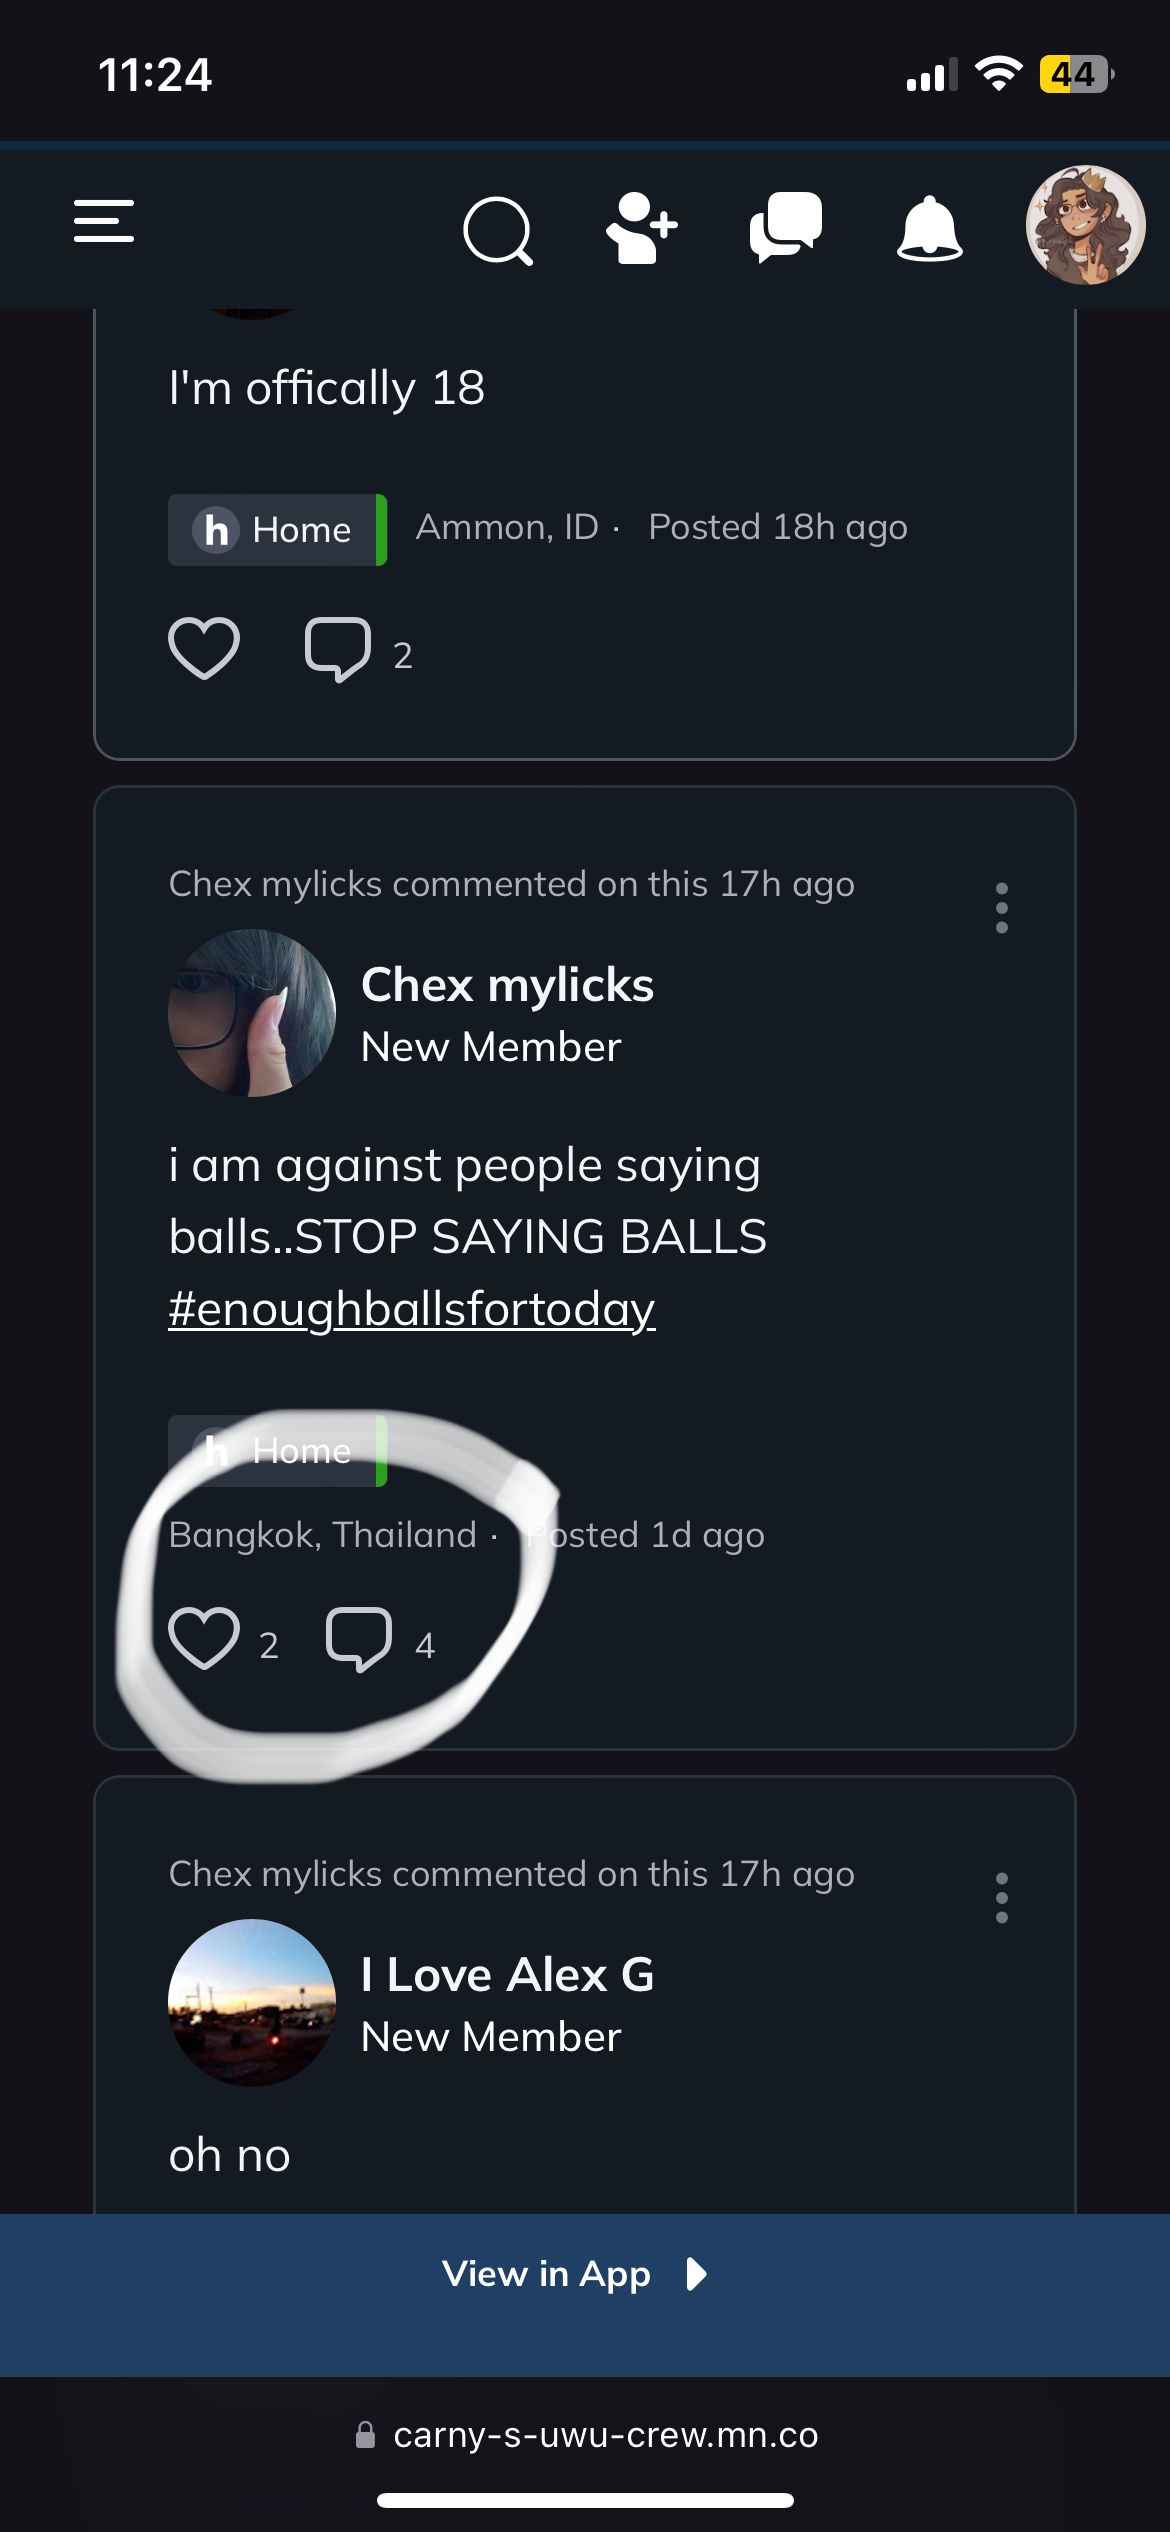This screenshot has width=1170, height=2532.
Task: Open comments on Chex mylicks' post
Action: (x=359, y=1640)
